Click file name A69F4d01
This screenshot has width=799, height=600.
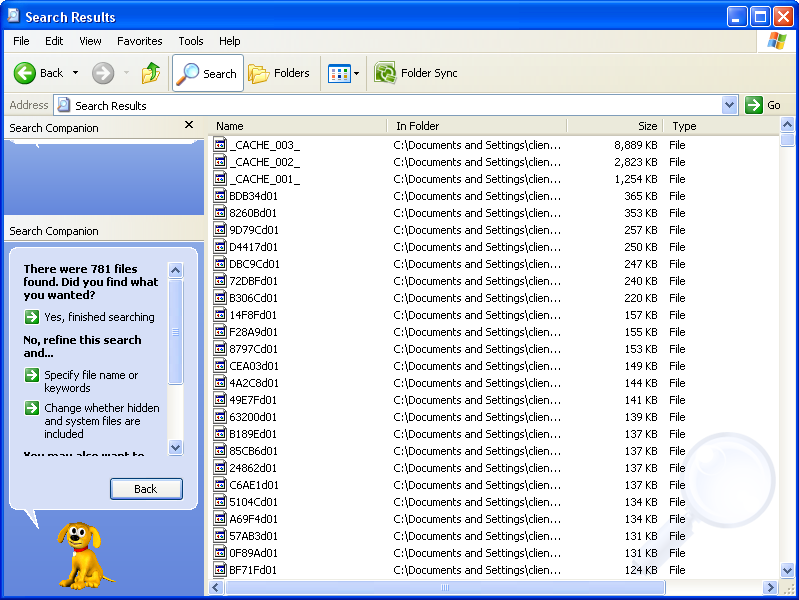click(x=253, y=519)
